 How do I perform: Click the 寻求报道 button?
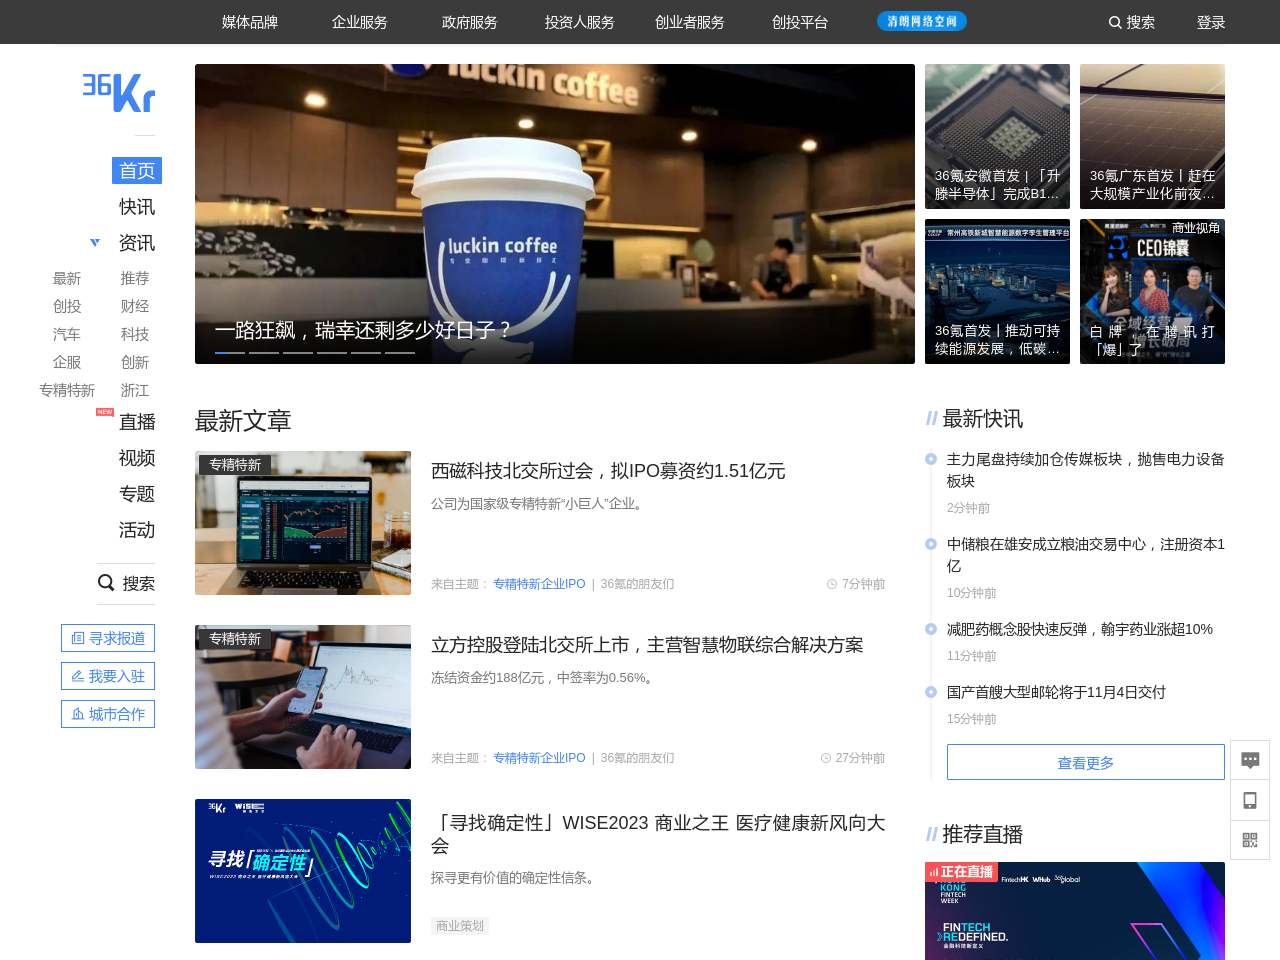pos(108,638)
